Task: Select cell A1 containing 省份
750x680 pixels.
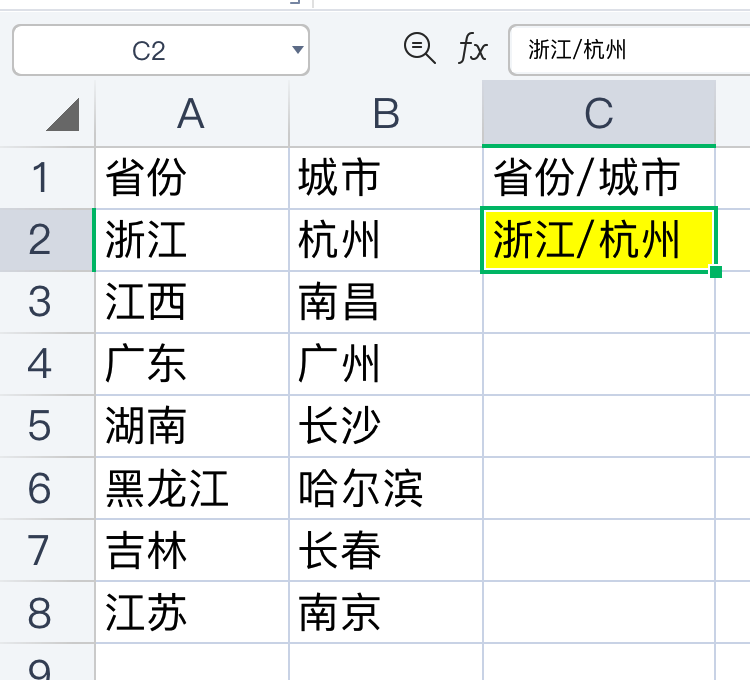Action: pos(192,178)
